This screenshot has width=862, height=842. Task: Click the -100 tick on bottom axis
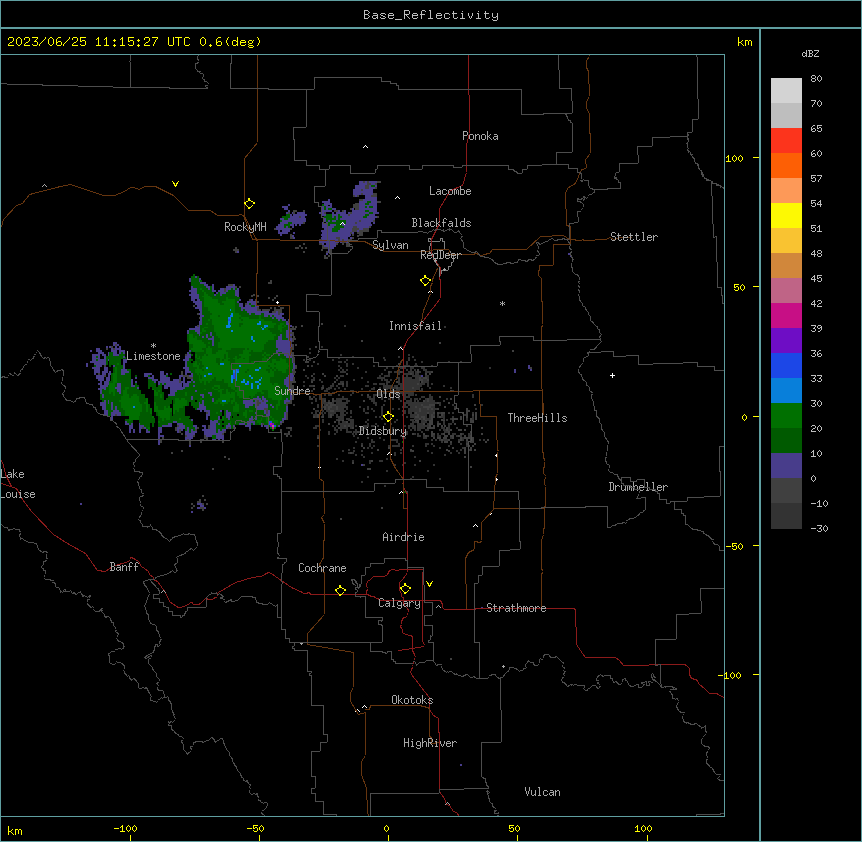[125, 828]
